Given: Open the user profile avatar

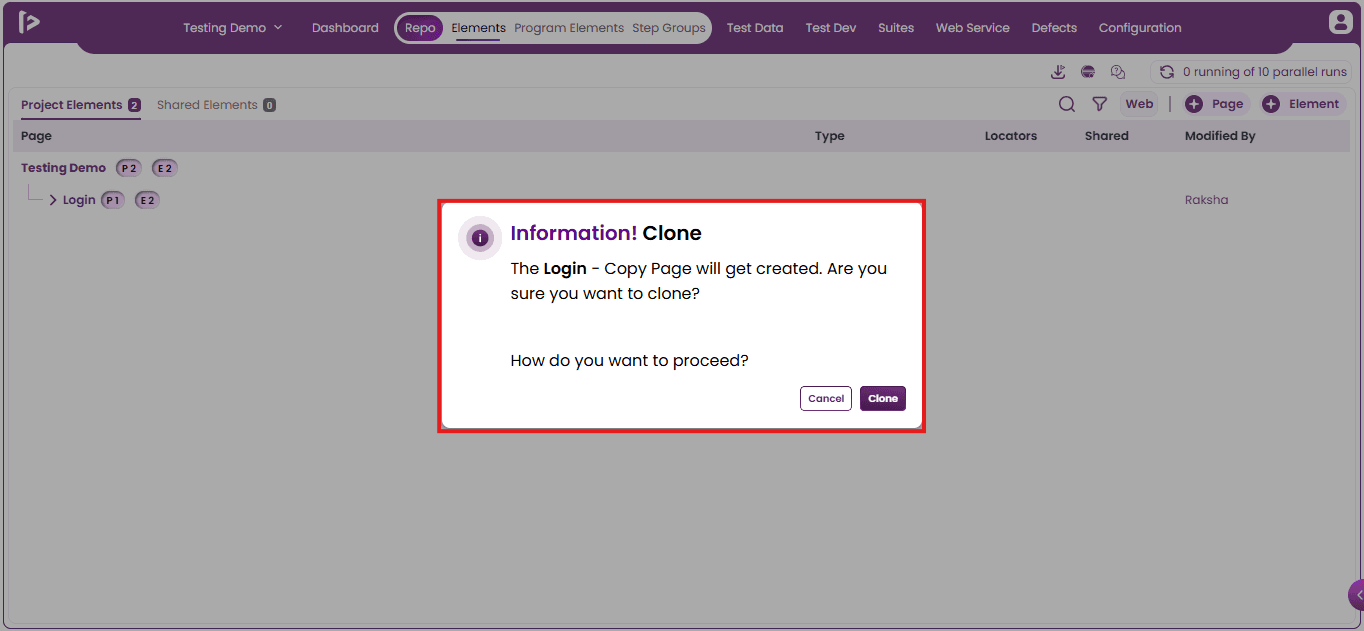Looking at the screenshot, I should (x=1340, y=22).
